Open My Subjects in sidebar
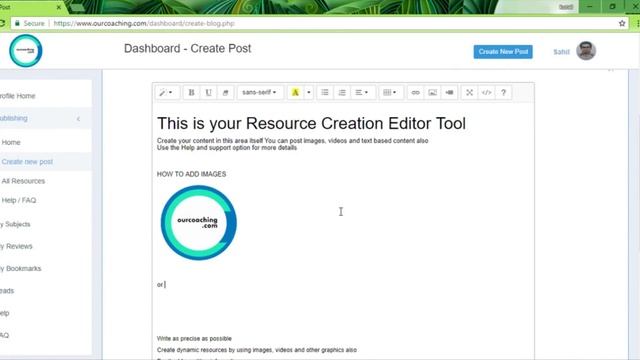The image size is (640, 360). pos(15,224)
